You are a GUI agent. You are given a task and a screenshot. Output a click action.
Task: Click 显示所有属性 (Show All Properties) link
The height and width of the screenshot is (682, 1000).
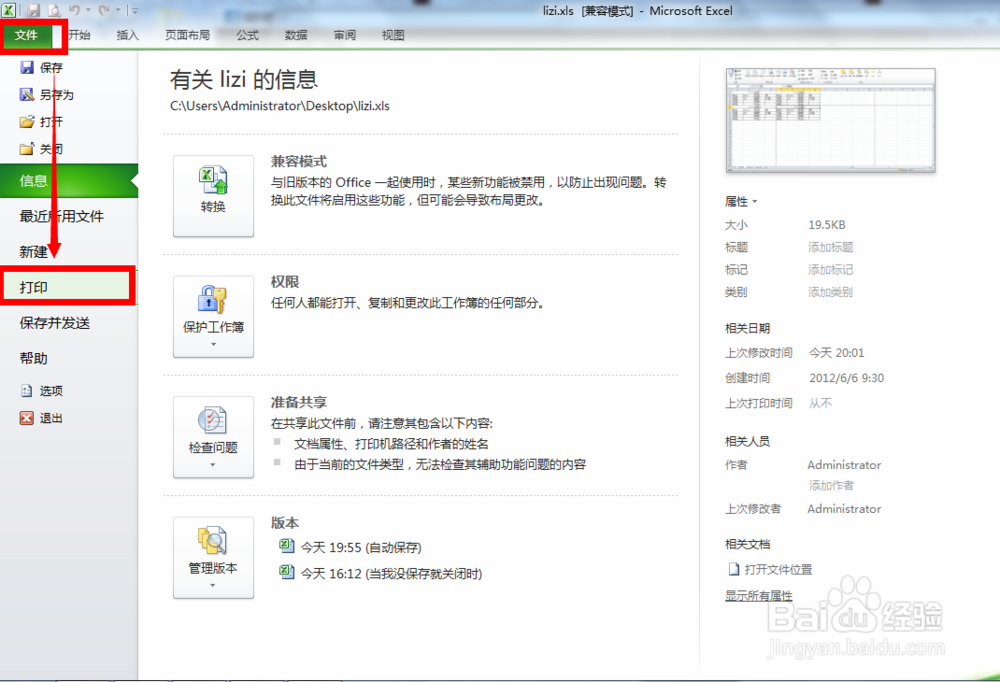[759, 594]
